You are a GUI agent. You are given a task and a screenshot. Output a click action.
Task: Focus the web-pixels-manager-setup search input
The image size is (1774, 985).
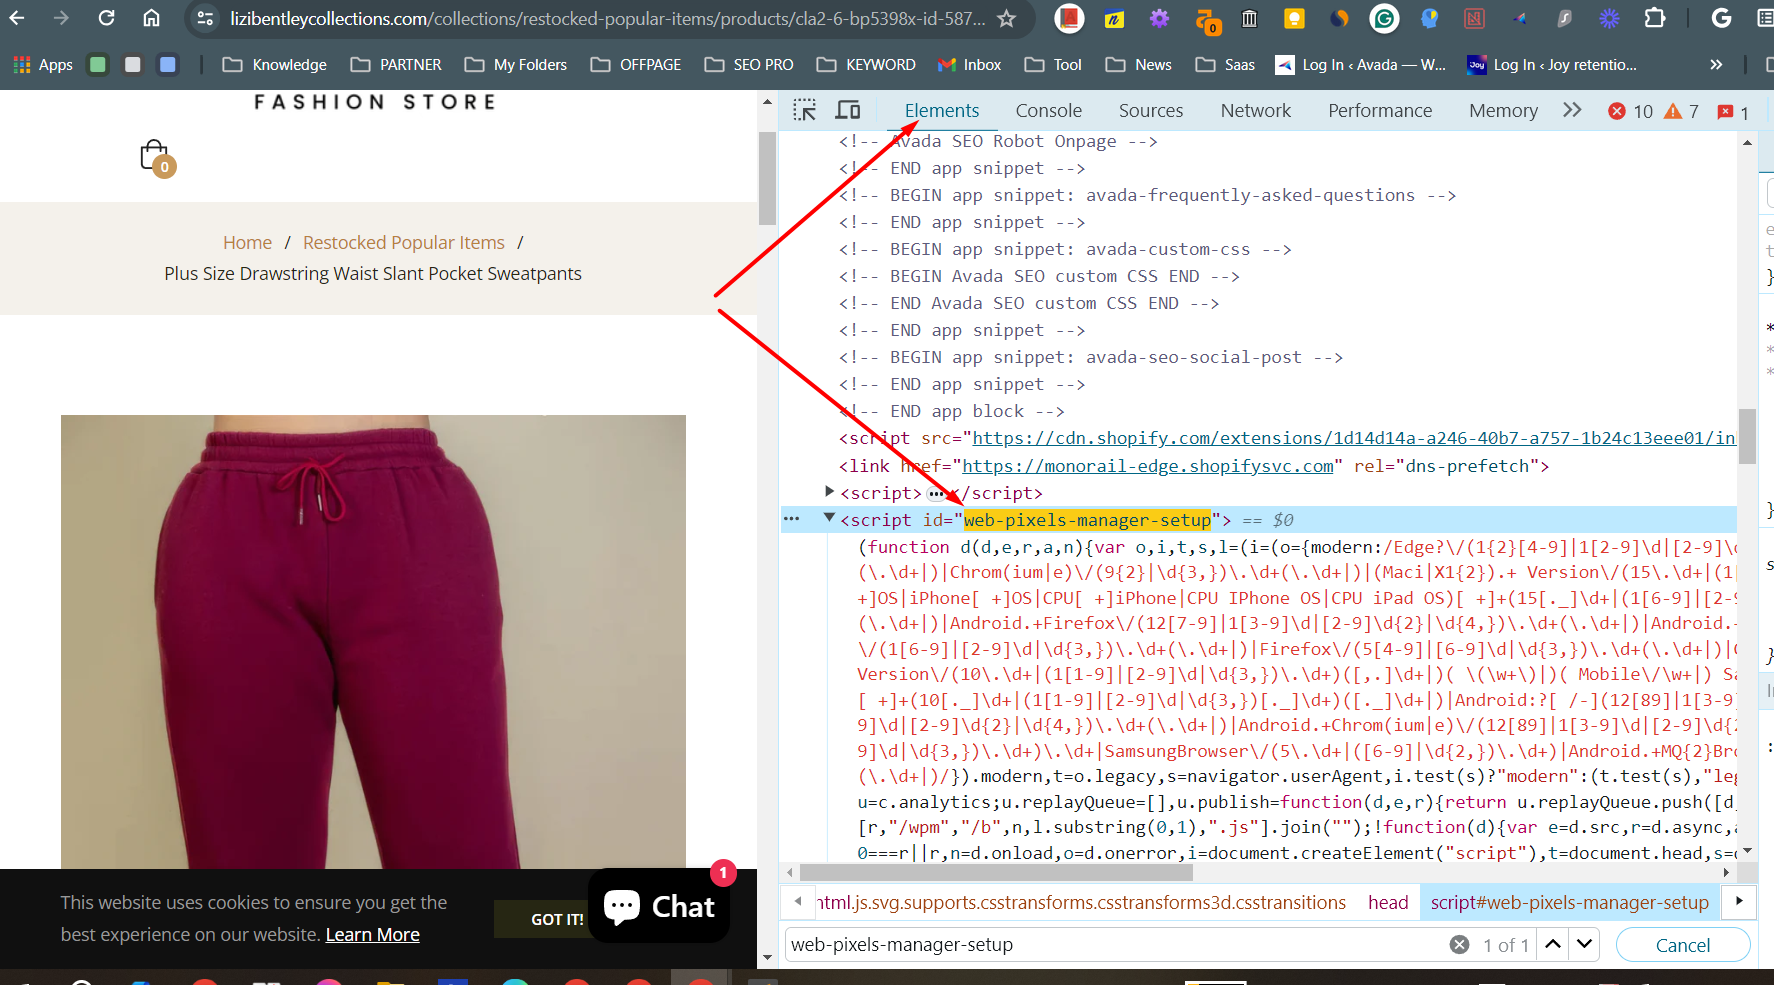pyautogui.click(x=1115, y=945)
